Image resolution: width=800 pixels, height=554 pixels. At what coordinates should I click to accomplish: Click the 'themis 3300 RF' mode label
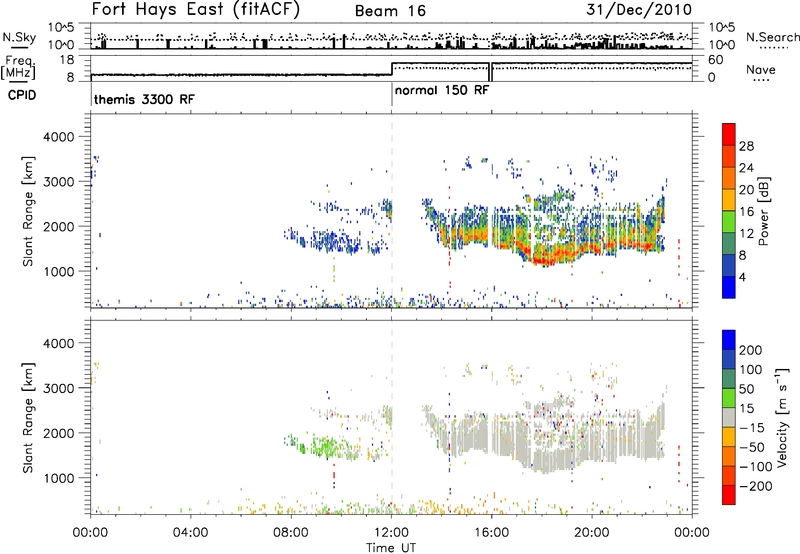[x=144, y=99]
